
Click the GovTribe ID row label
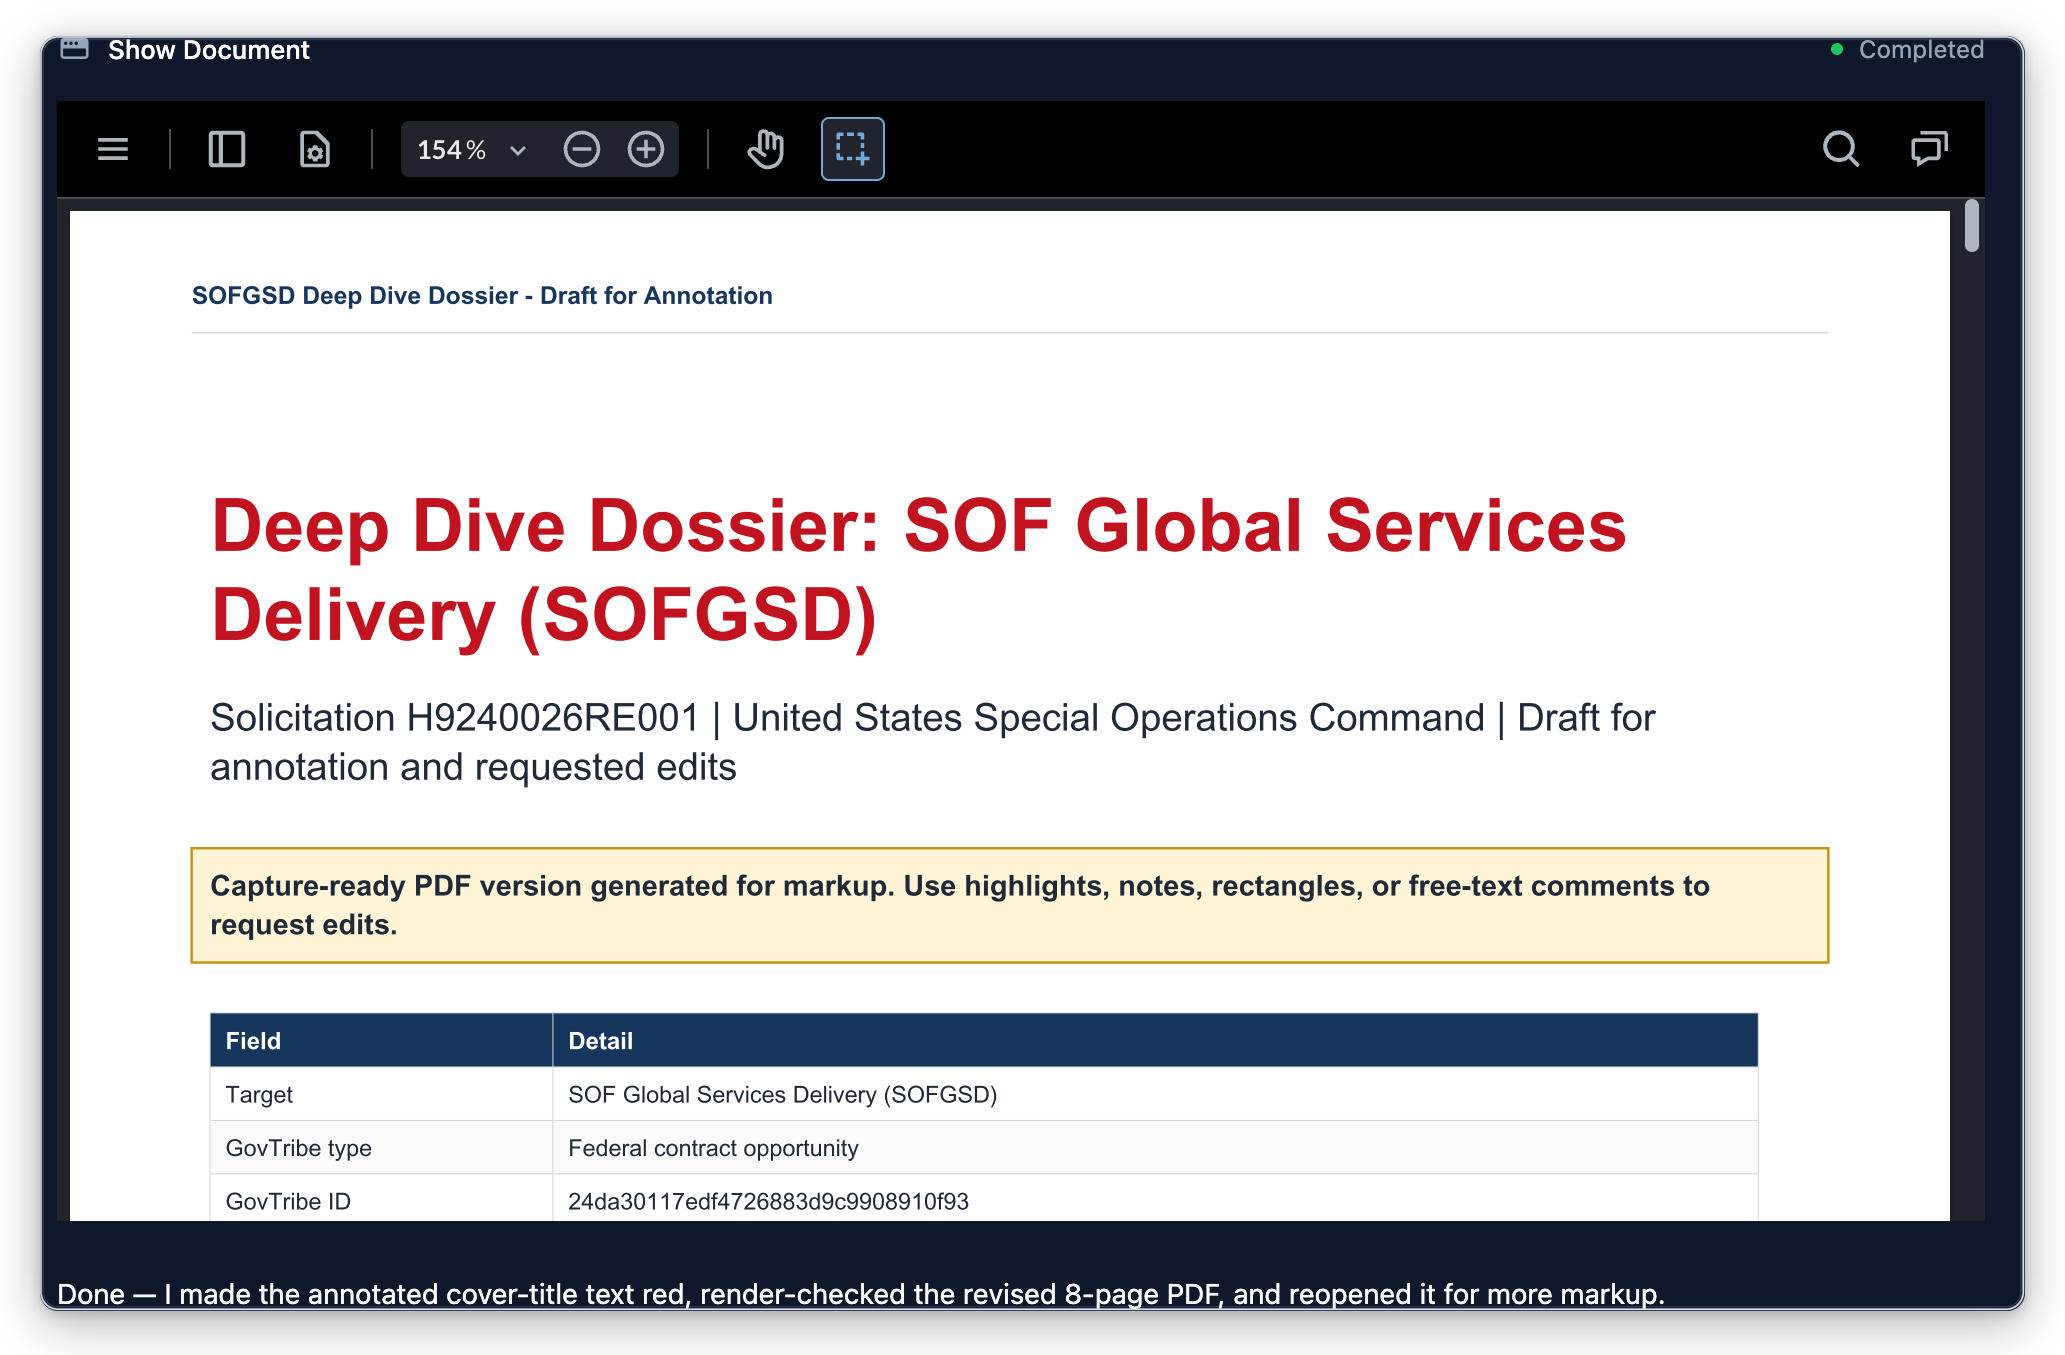tap(288, 1201)
